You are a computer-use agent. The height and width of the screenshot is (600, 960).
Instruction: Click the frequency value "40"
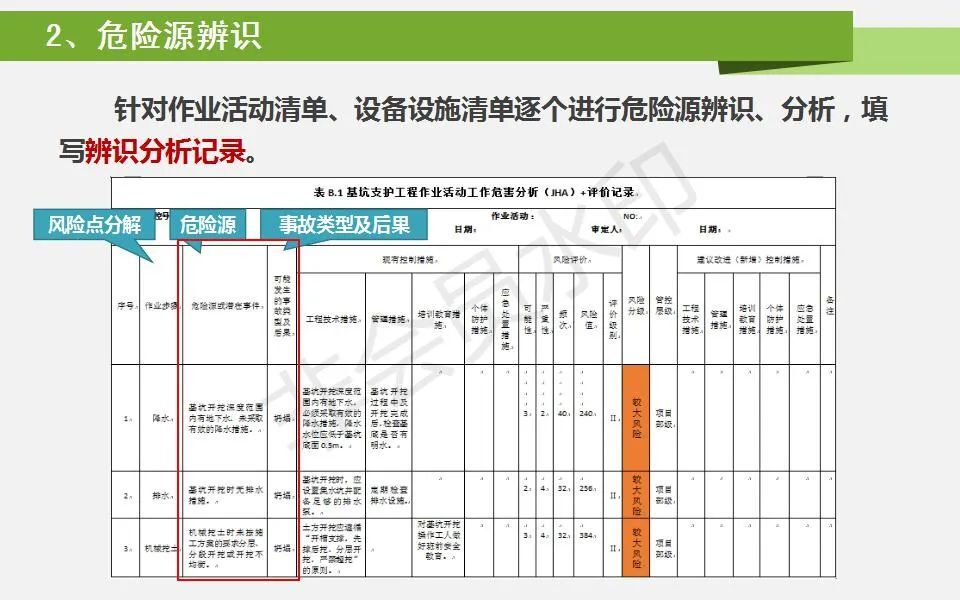[563, 414]
